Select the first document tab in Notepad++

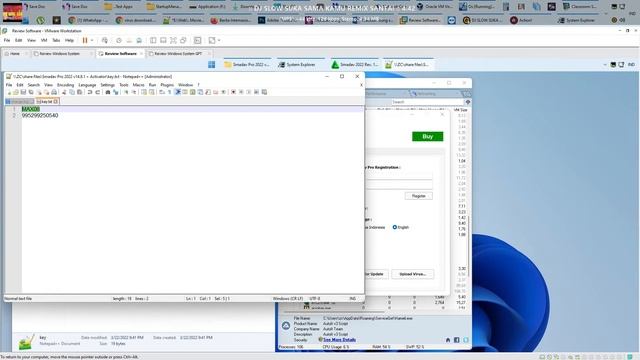19,101
